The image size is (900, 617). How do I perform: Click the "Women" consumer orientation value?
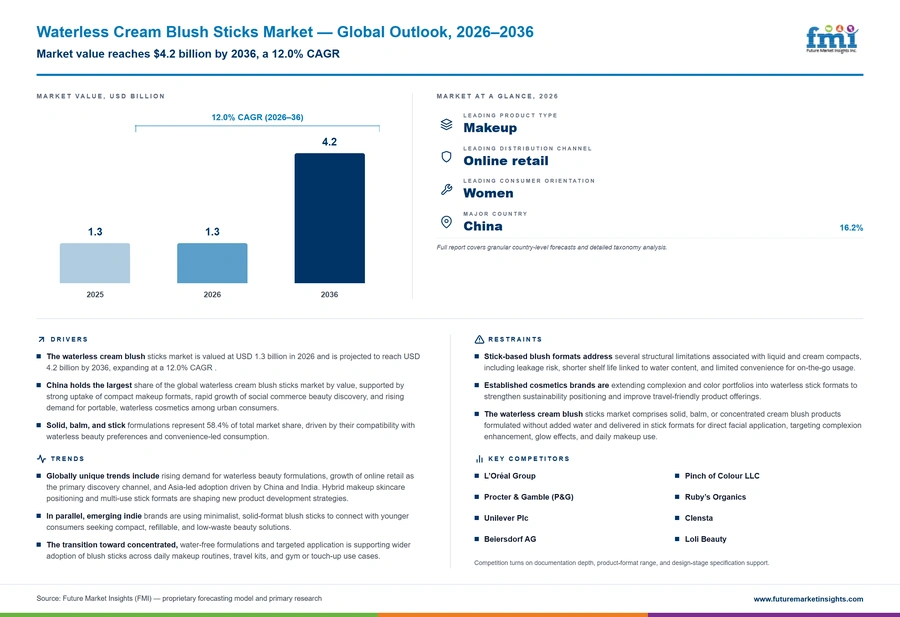point(488,193)
